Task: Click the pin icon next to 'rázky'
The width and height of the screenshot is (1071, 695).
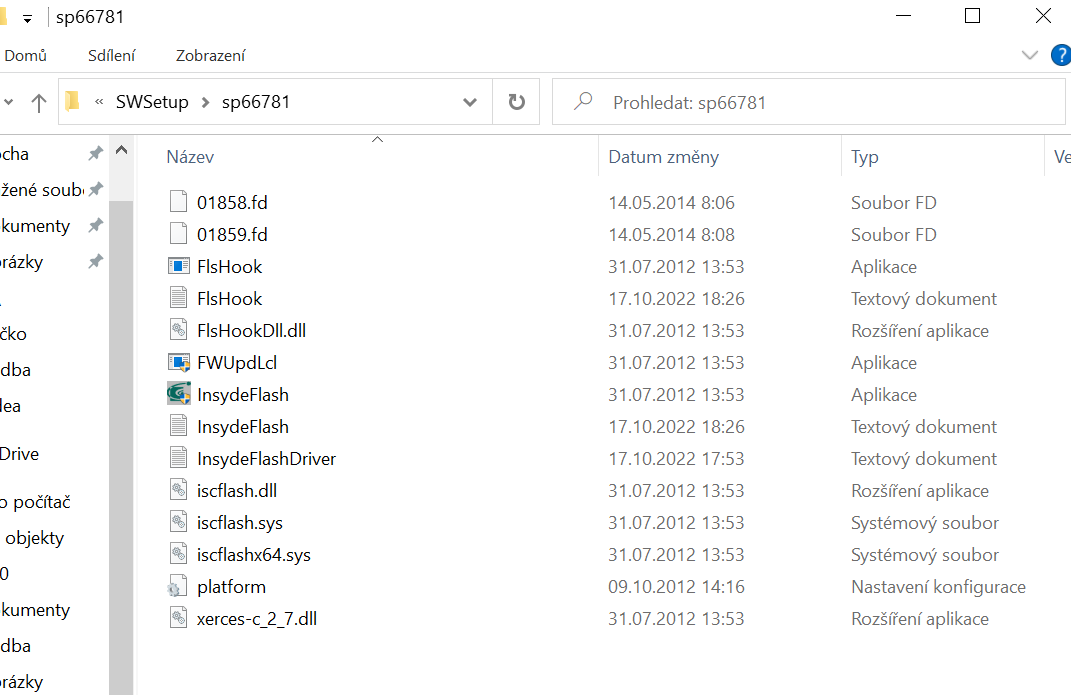Action: [x=96, y=261]
